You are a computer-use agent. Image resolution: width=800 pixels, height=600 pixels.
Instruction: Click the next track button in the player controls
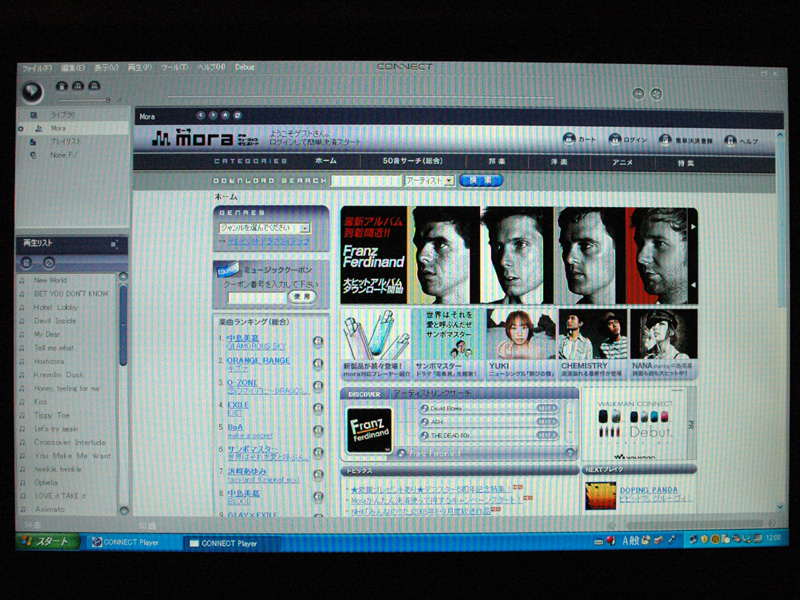click(94, 86)
